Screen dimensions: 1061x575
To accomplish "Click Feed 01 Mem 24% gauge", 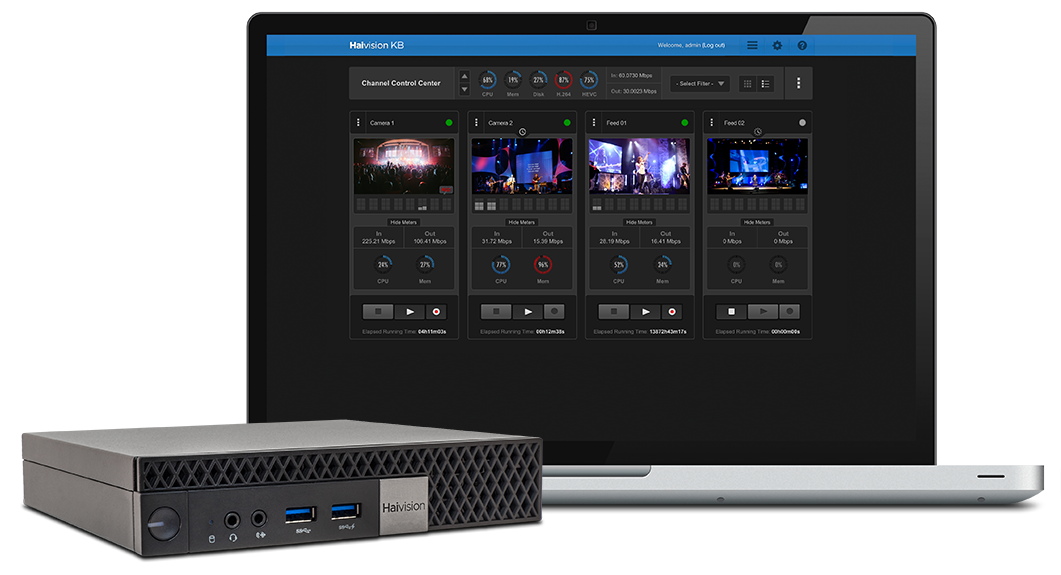I will [662, 264].
